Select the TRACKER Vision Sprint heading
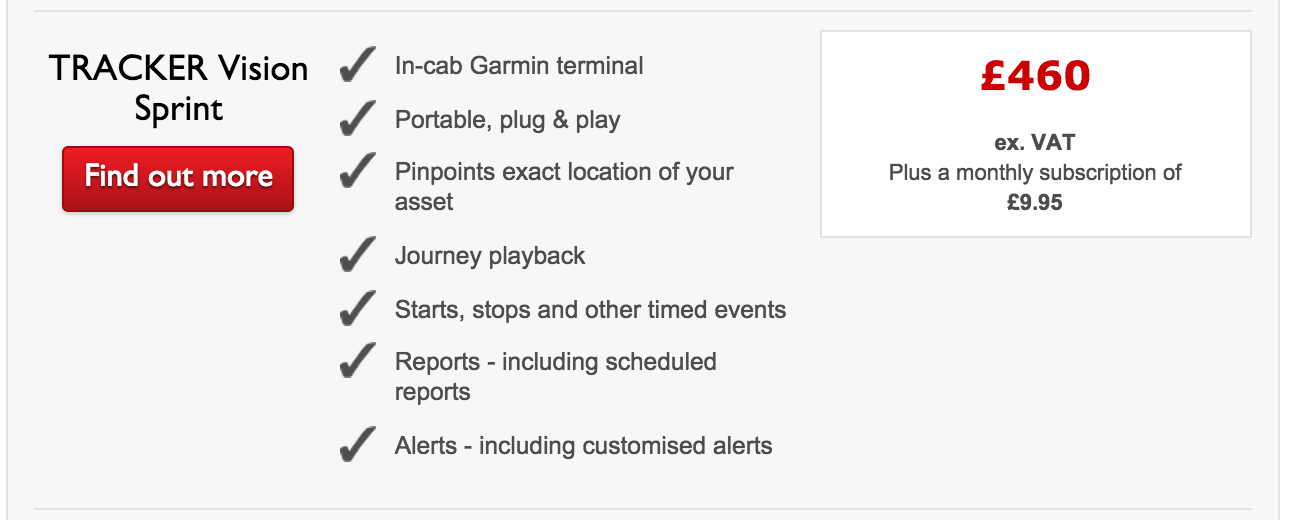 tap(178, 88)
